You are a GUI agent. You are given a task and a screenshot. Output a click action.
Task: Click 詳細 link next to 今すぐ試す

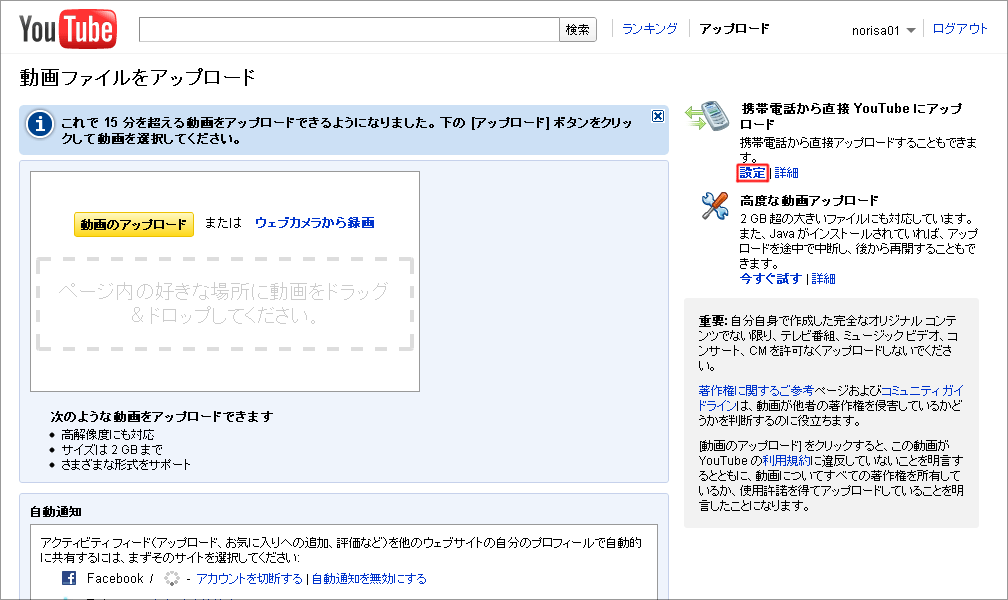pos(824,278)
